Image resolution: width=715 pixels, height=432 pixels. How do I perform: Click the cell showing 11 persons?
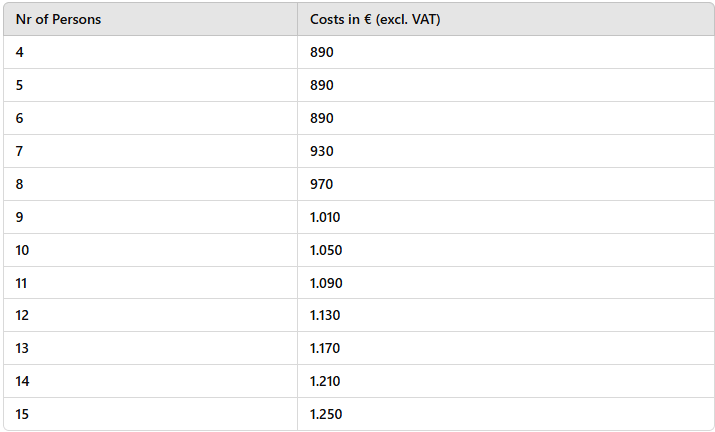(x=150, y=283)
